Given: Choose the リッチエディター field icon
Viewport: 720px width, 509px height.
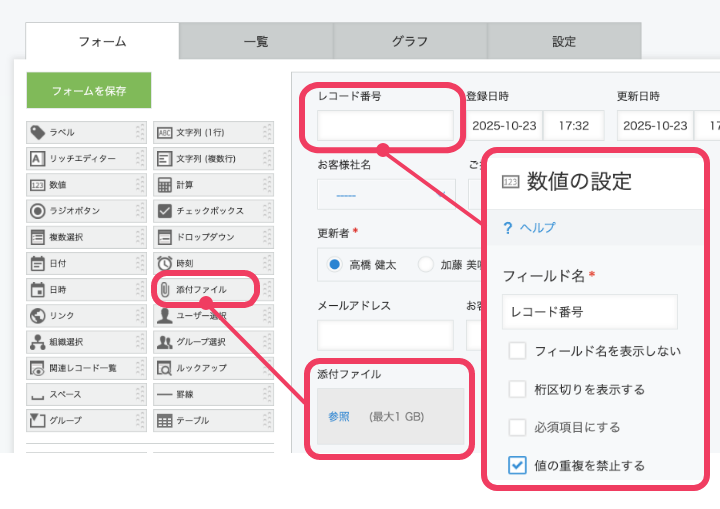Looking at the screenshot, I should click(37, 158).
